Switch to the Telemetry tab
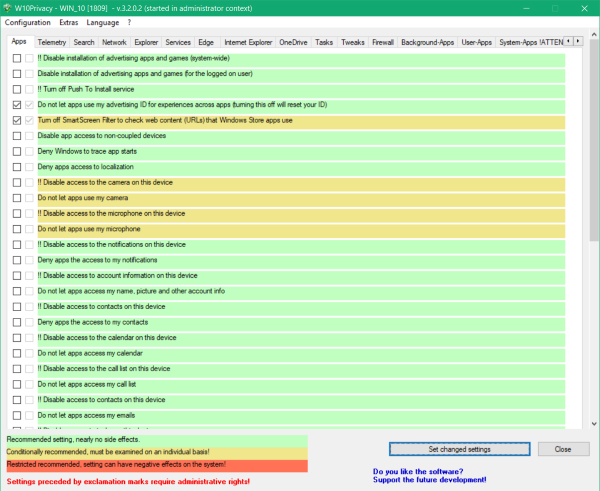 (x=52, y=43)
